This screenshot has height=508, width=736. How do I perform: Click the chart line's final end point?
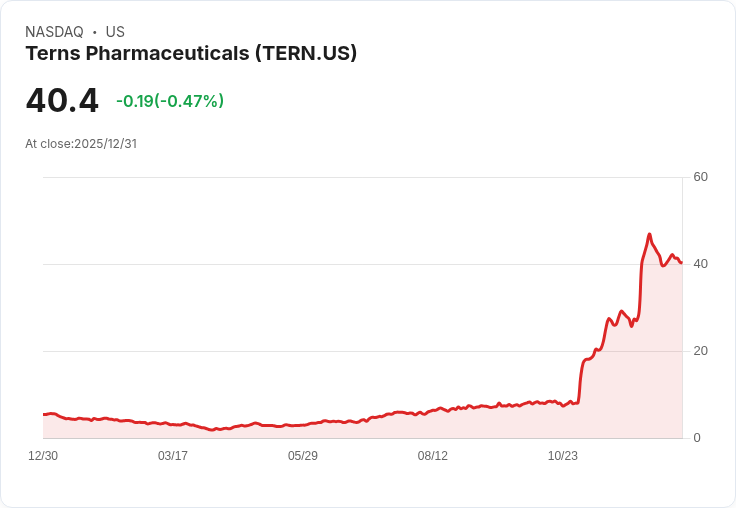[x=681, y=262]
